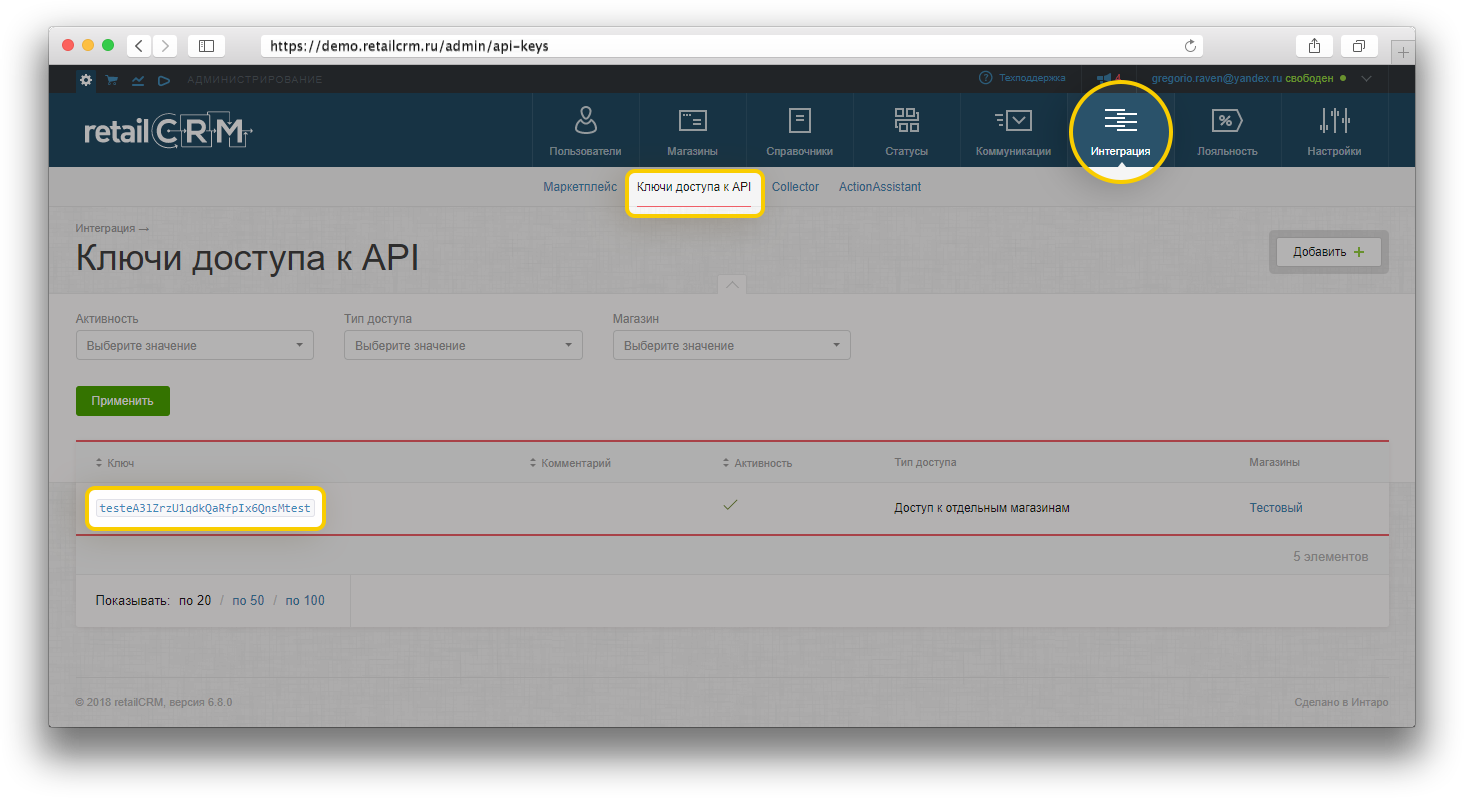Expand the Магазин filter dropdown
Viewport: 1464px width, 798px height.
coord(731,346)
